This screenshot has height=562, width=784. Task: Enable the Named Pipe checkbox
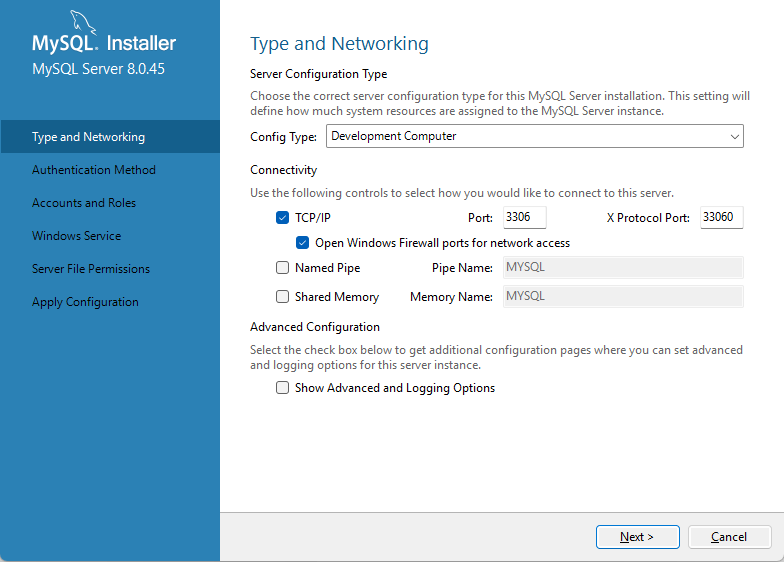pyautogui.click(x=282, y=268)
